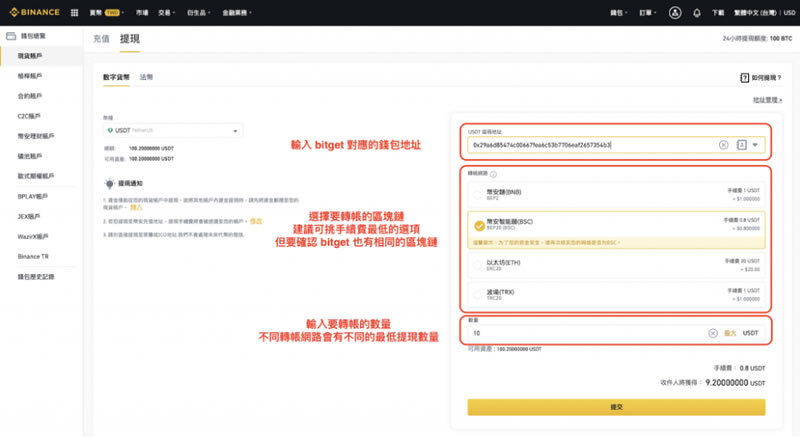Click the Binance logo
Viewport: 800px width, 439px height.
click(x=34, y=13)
